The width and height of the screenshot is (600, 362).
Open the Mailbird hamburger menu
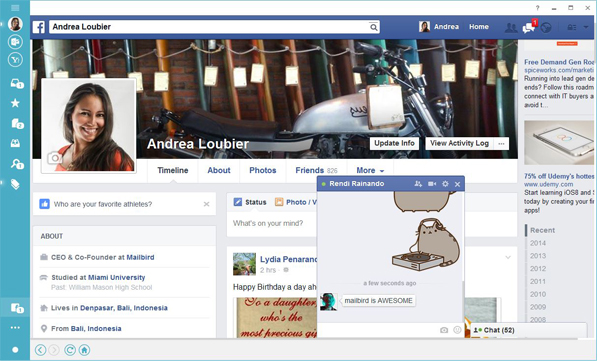tap(15, 8)
